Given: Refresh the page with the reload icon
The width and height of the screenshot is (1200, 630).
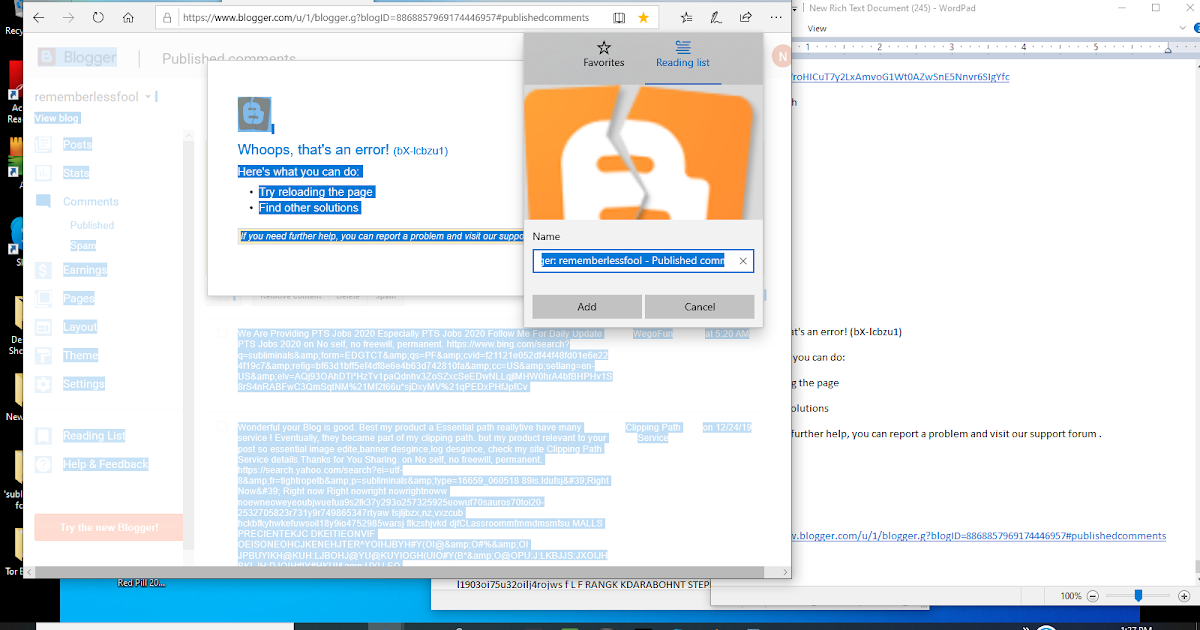Looking at the screenshot, I should pyautogui.click(x=98, y=17).
